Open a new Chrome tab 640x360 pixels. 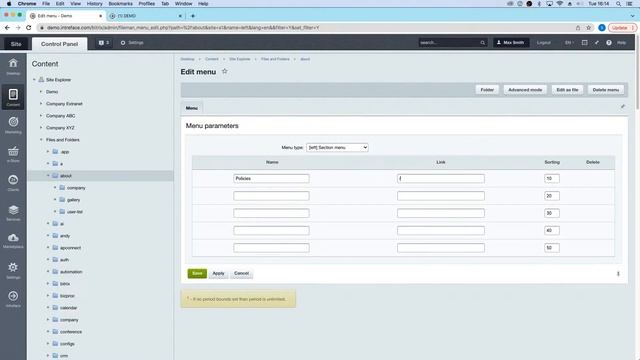[193, 16]
